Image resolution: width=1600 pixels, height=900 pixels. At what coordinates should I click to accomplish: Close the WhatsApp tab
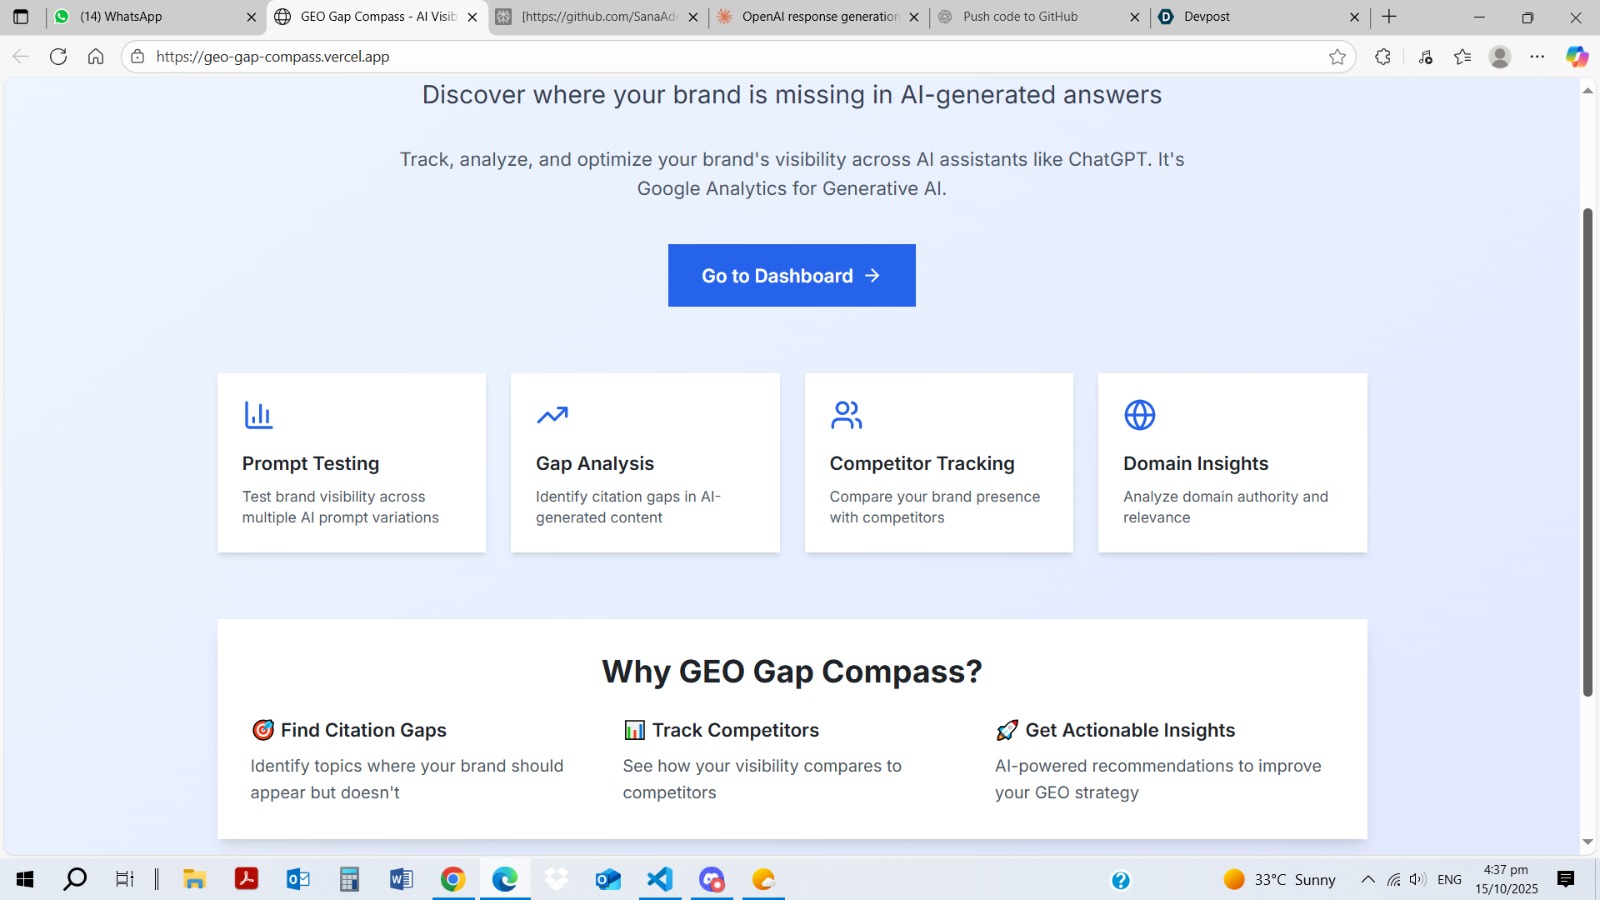click(251, 17)
